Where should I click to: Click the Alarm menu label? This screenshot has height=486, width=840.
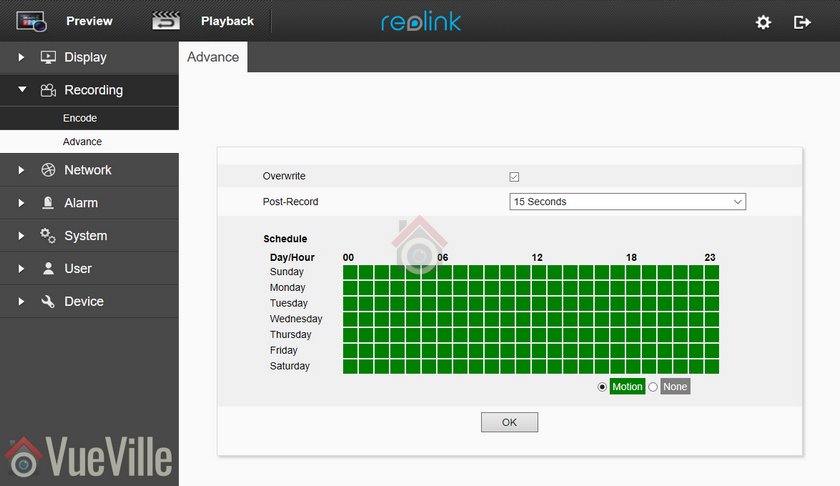point(81,203)
